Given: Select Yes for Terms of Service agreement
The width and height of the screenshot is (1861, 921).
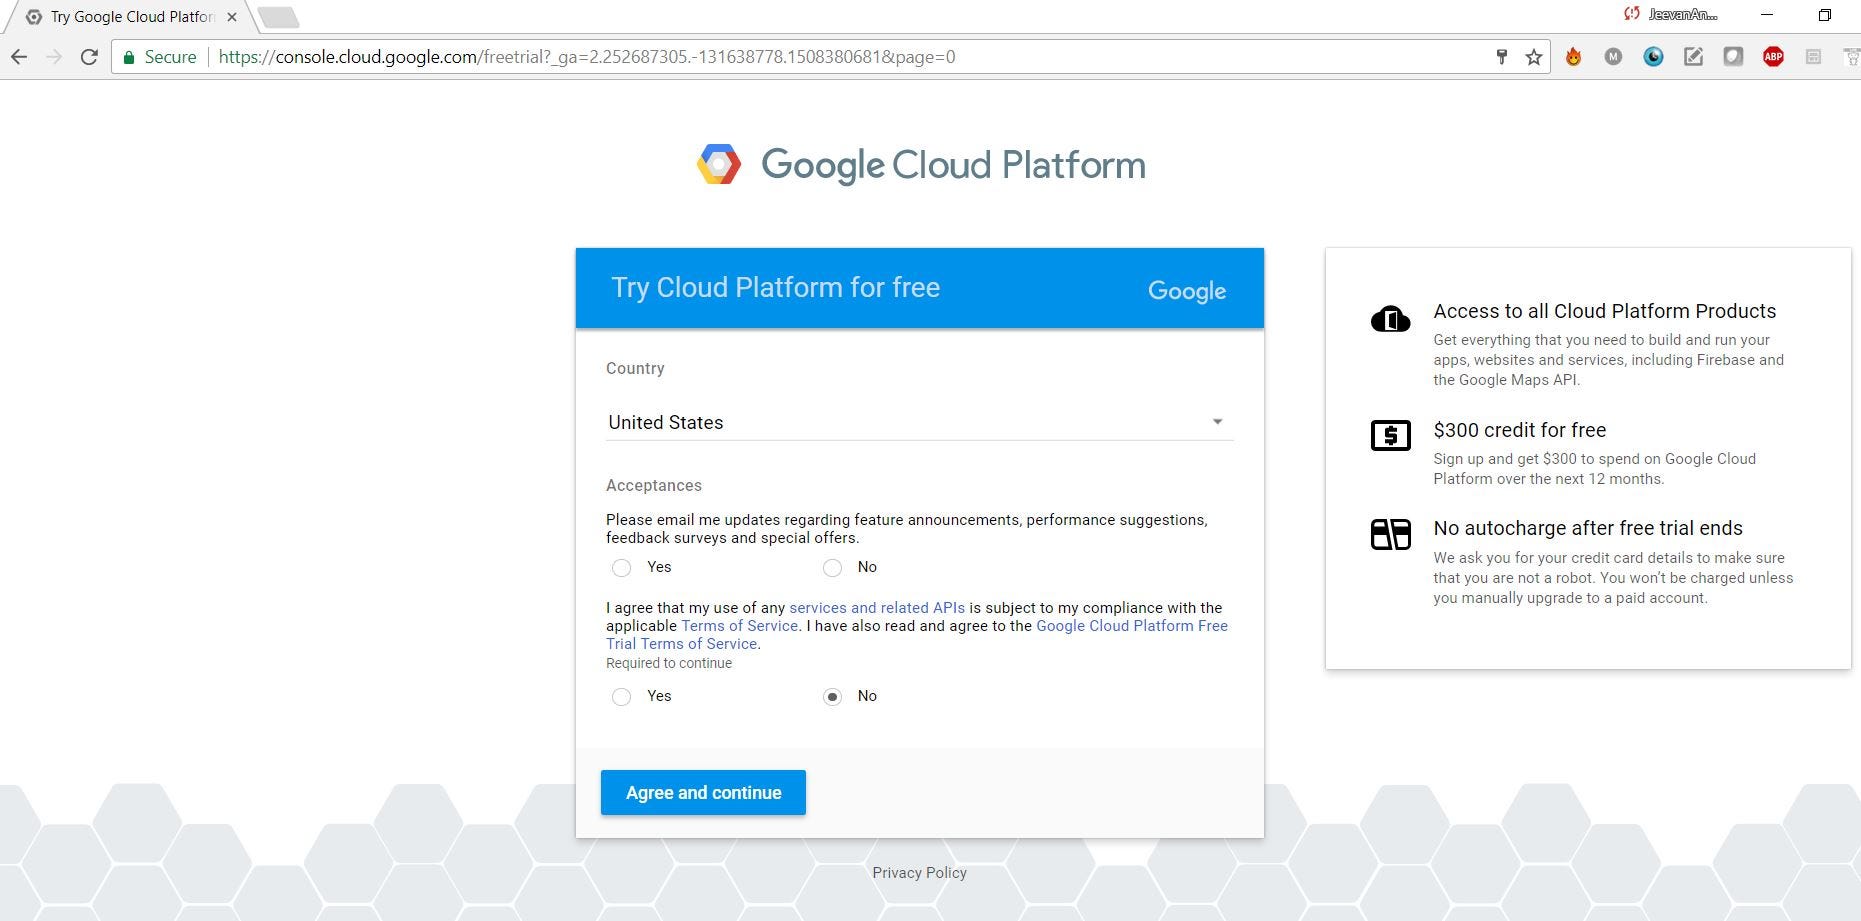Looking at the screenshot, I should click(x=621, y=696).
